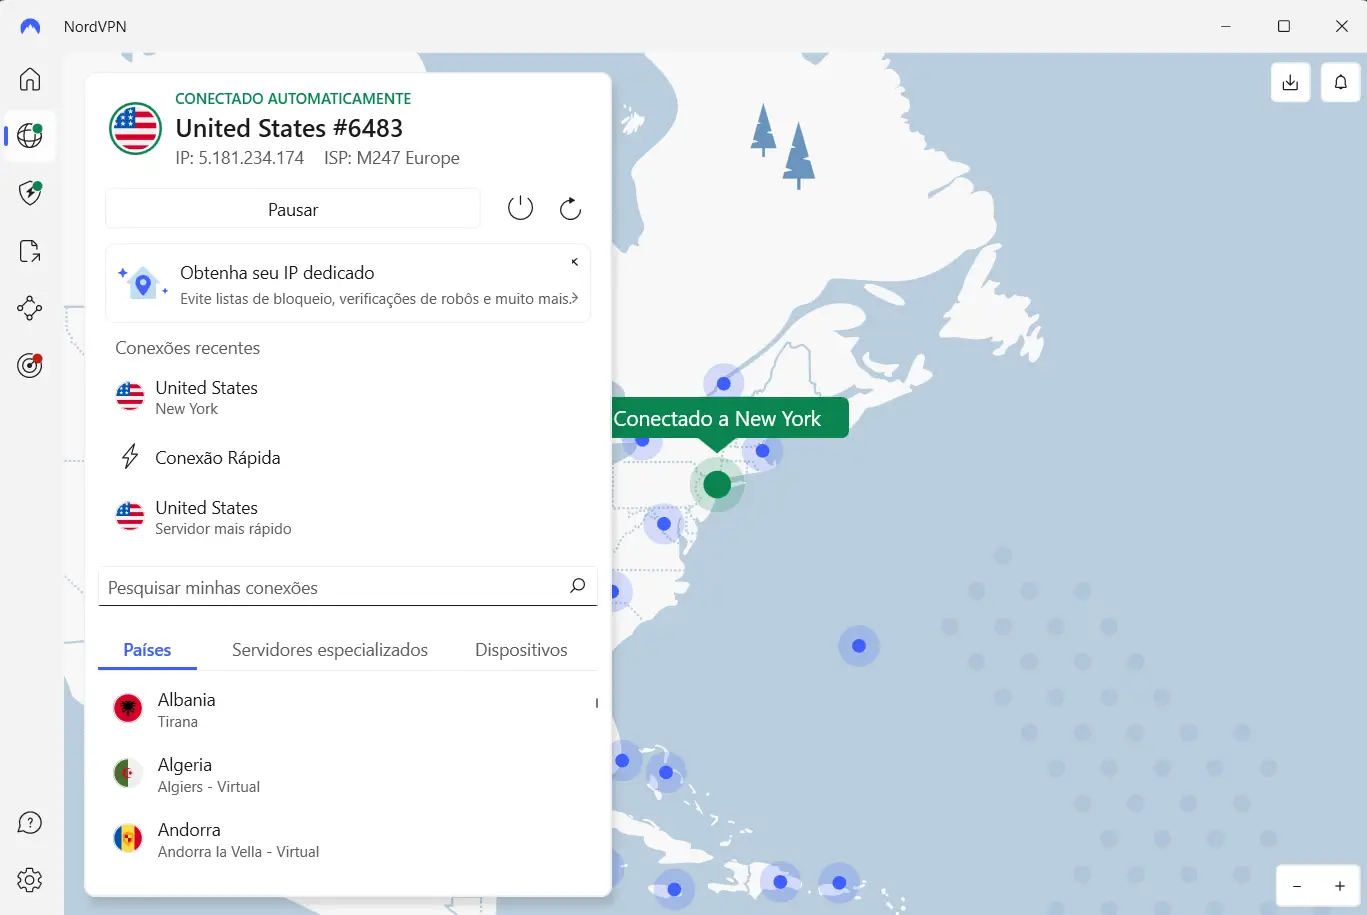Viewport: 1367px width, 915px height.
Task: Click Conexões recentes heading
Action: click(188, 348)
